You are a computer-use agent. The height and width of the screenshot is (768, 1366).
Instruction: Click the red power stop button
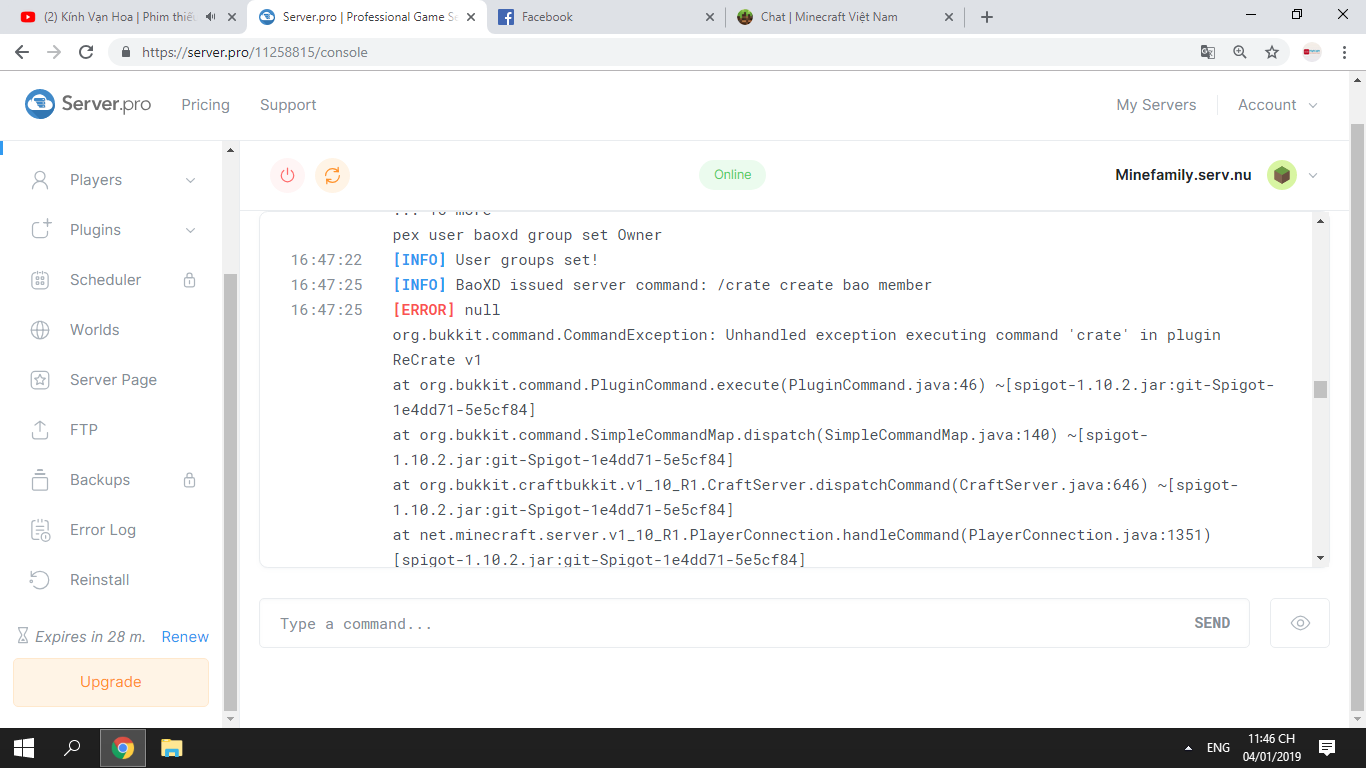(287, 175)
